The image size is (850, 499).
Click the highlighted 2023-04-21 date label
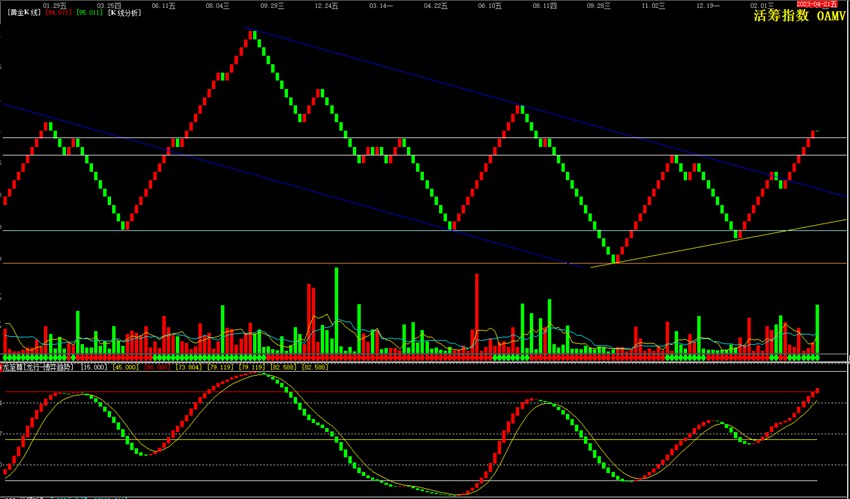click(817, 4)
